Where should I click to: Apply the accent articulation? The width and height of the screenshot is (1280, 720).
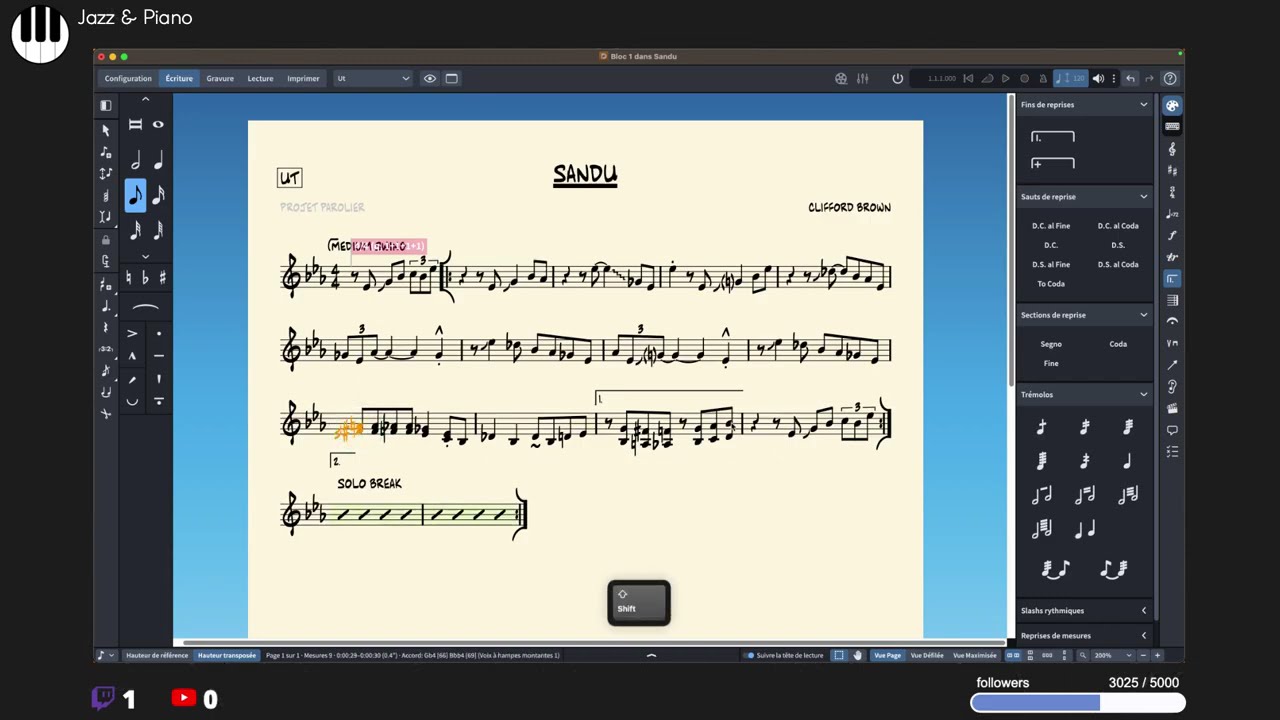(x=132, y=333)
